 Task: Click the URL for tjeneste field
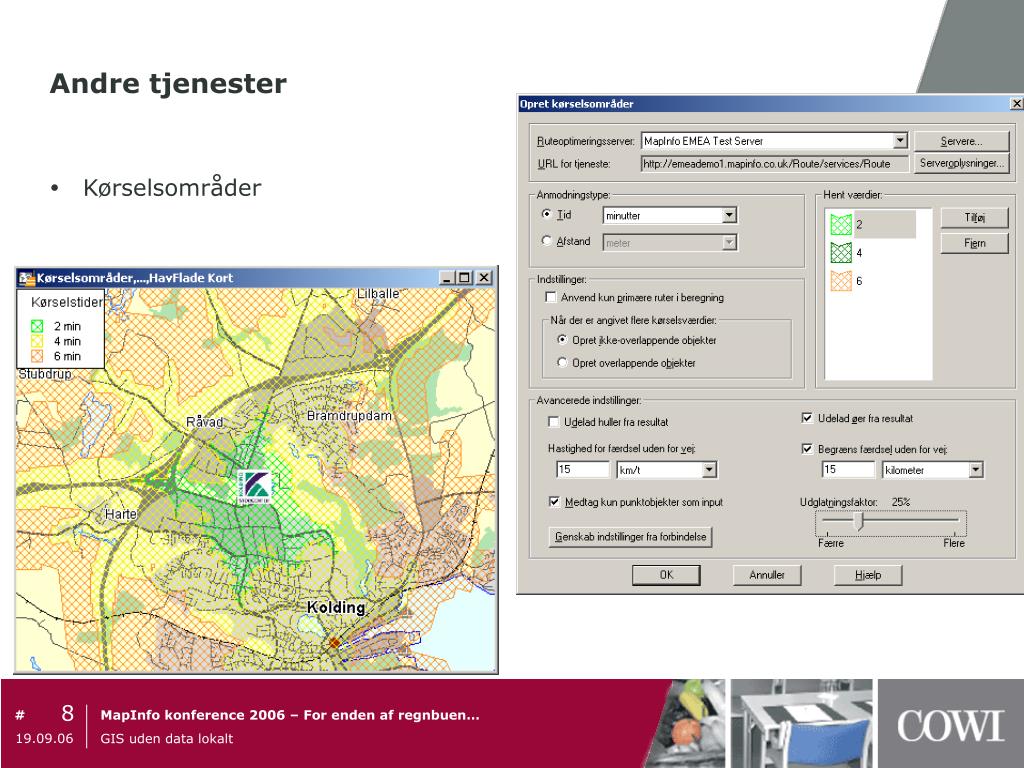point(775,164)
